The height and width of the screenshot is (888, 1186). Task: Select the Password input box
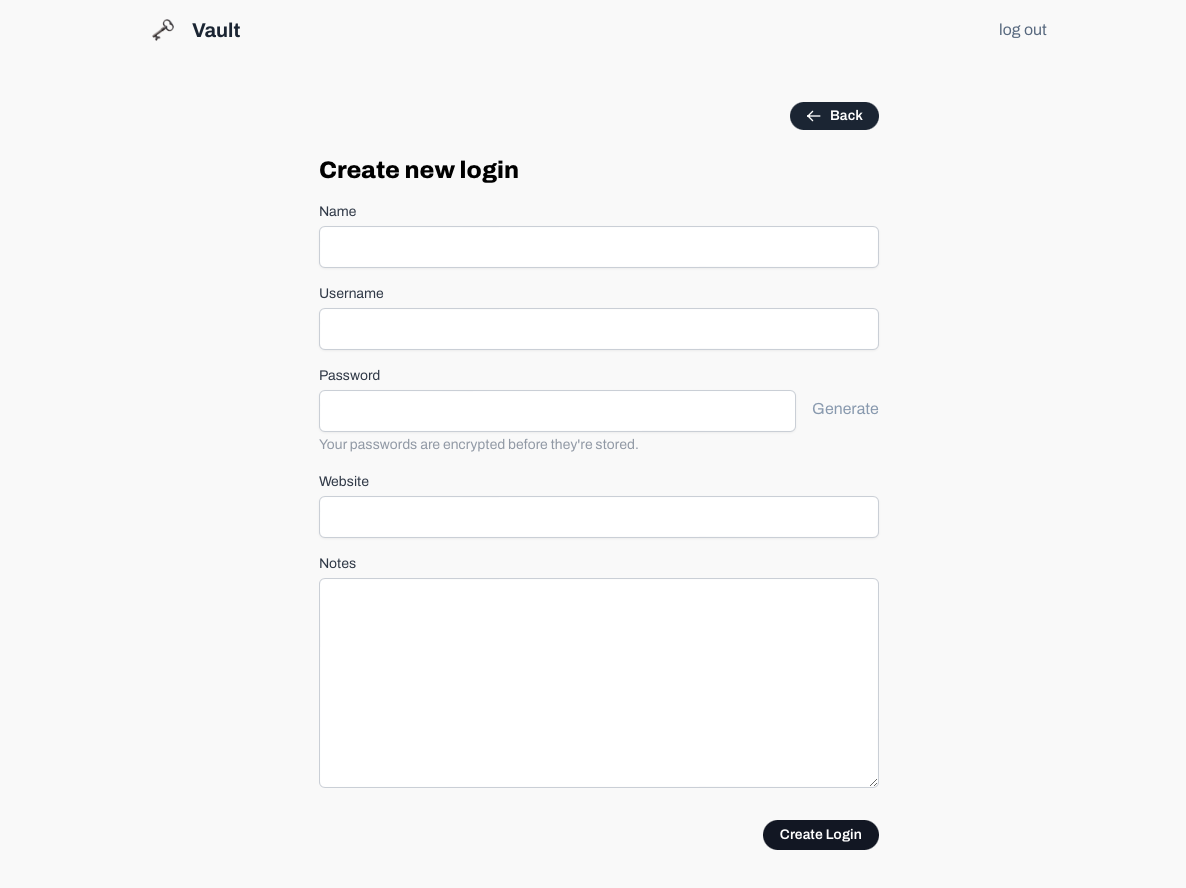(557, 411)
